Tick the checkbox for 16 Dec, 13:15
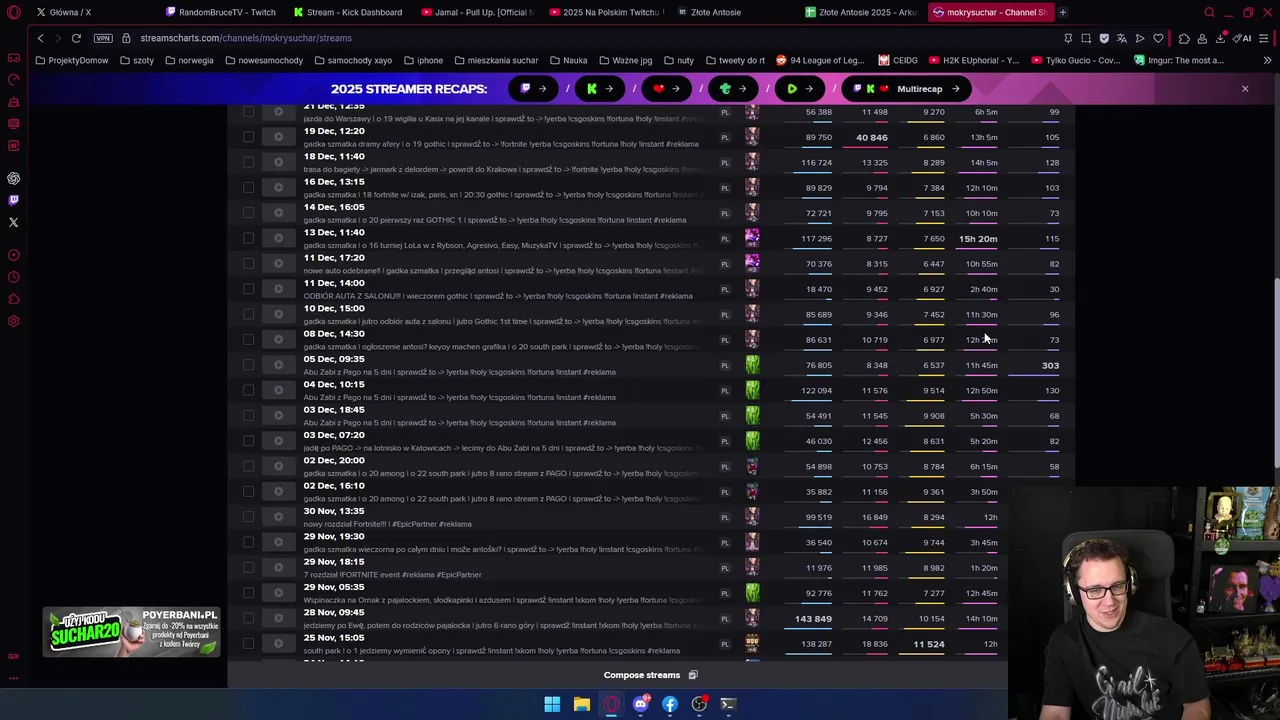1280x720 pixels. pos(248,187)
